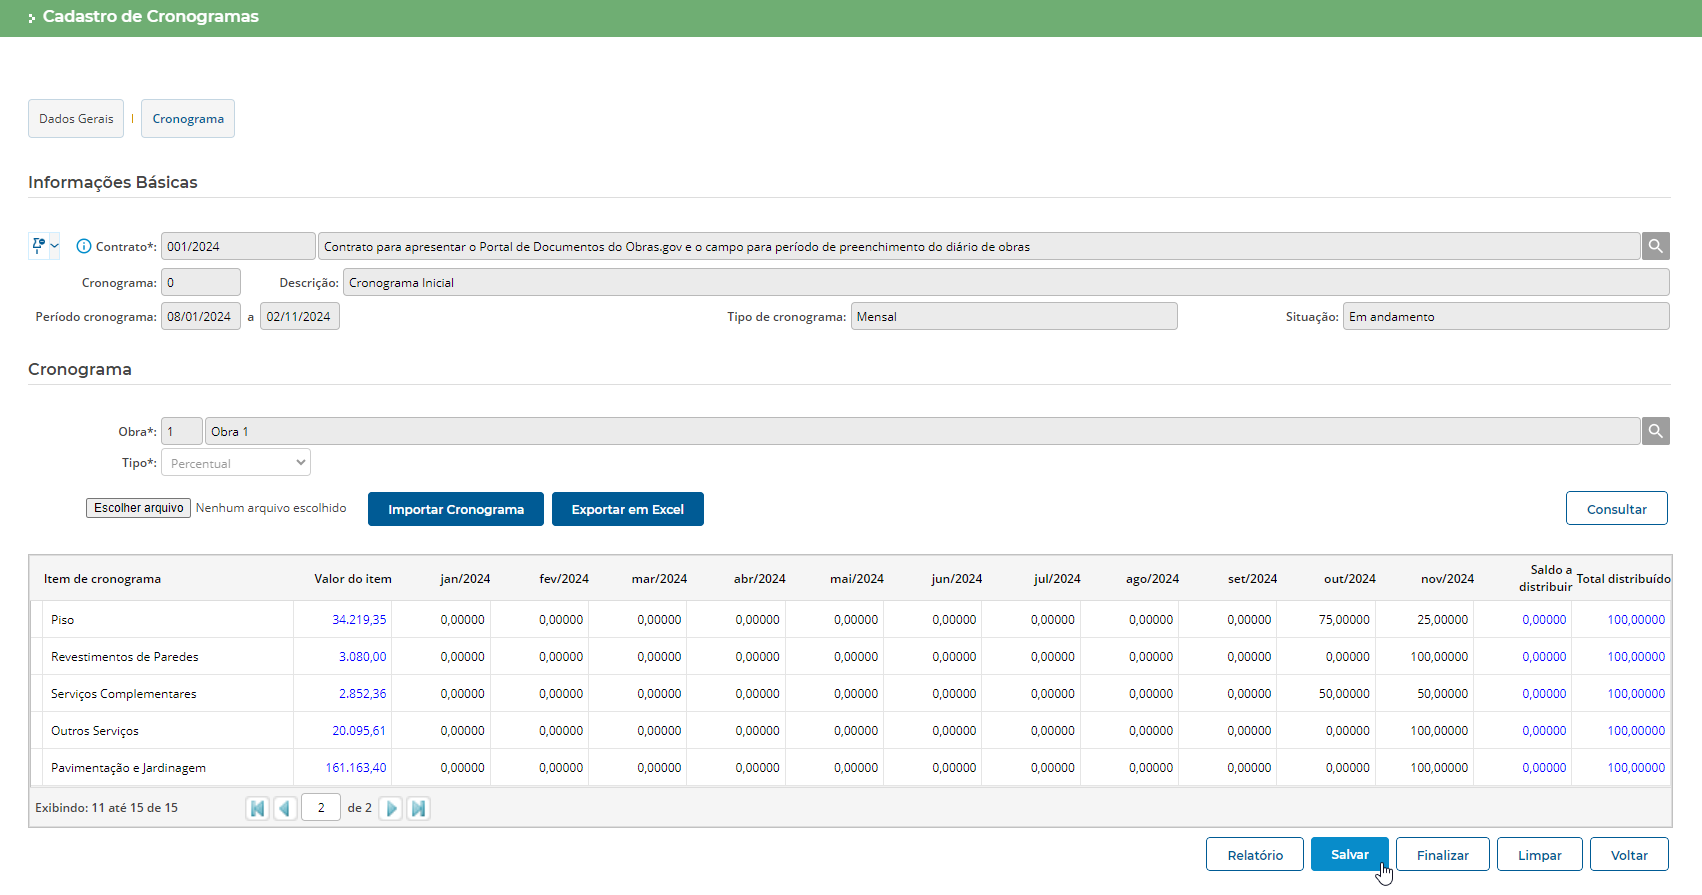Click Exportar em Excel button

click(x=627, y=509)
